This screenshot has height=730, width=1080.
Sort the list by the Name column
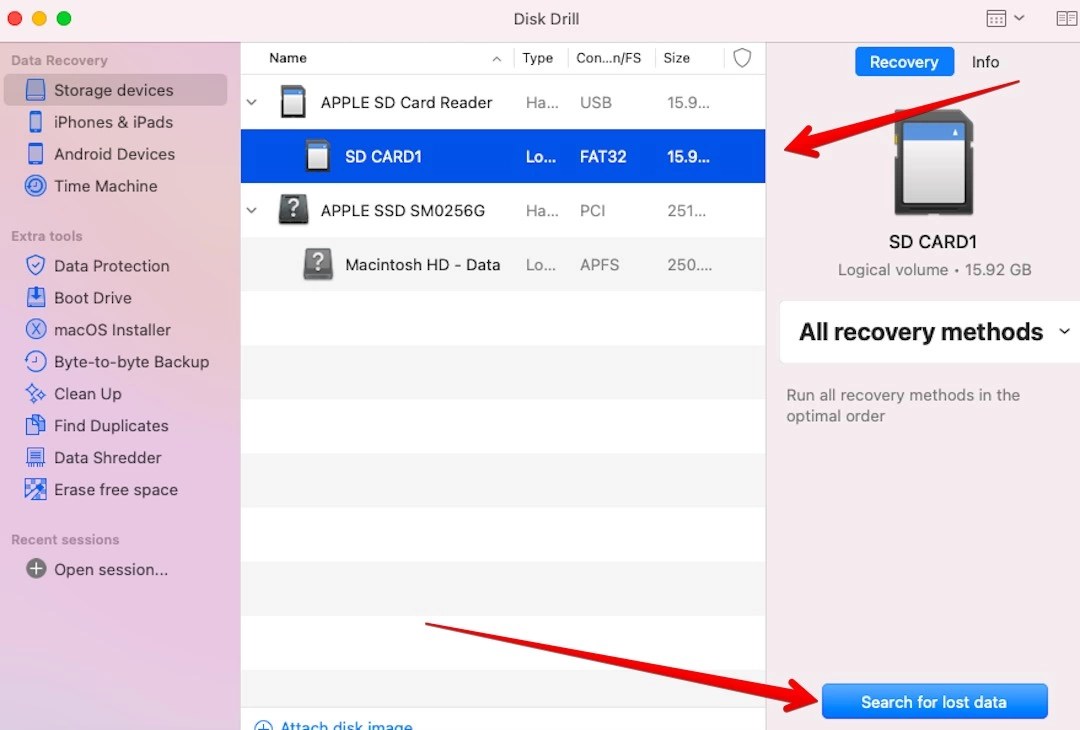click(x=288, y=58)
